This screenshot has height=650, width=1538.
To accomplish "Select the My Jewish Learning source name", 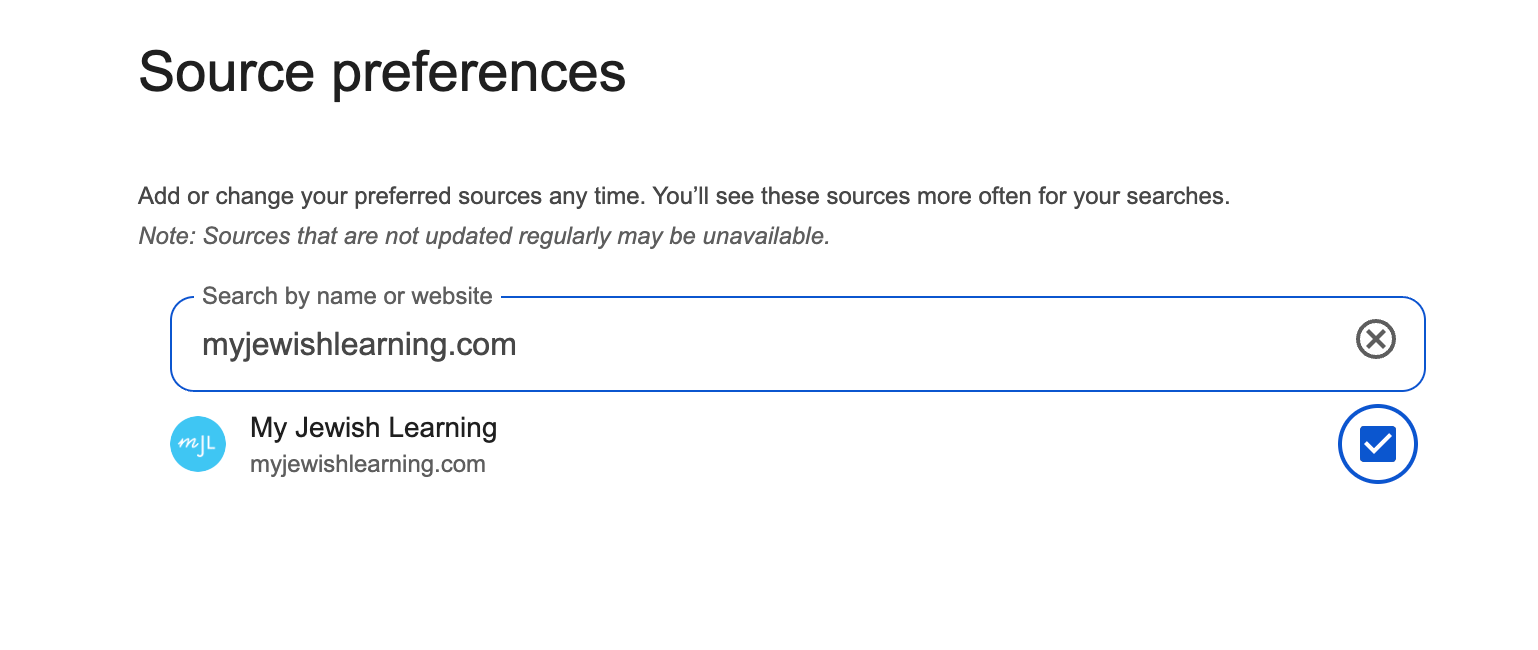I will pyautogui.click(x=373, y=428).
